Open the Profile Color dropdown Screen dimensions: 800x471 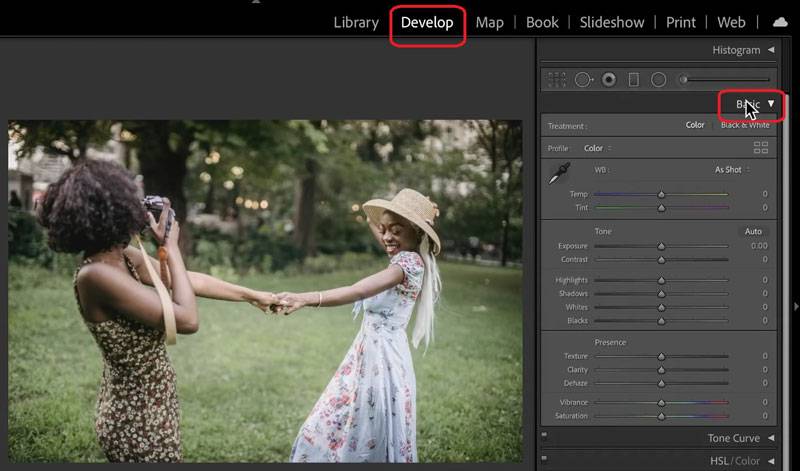597,148
